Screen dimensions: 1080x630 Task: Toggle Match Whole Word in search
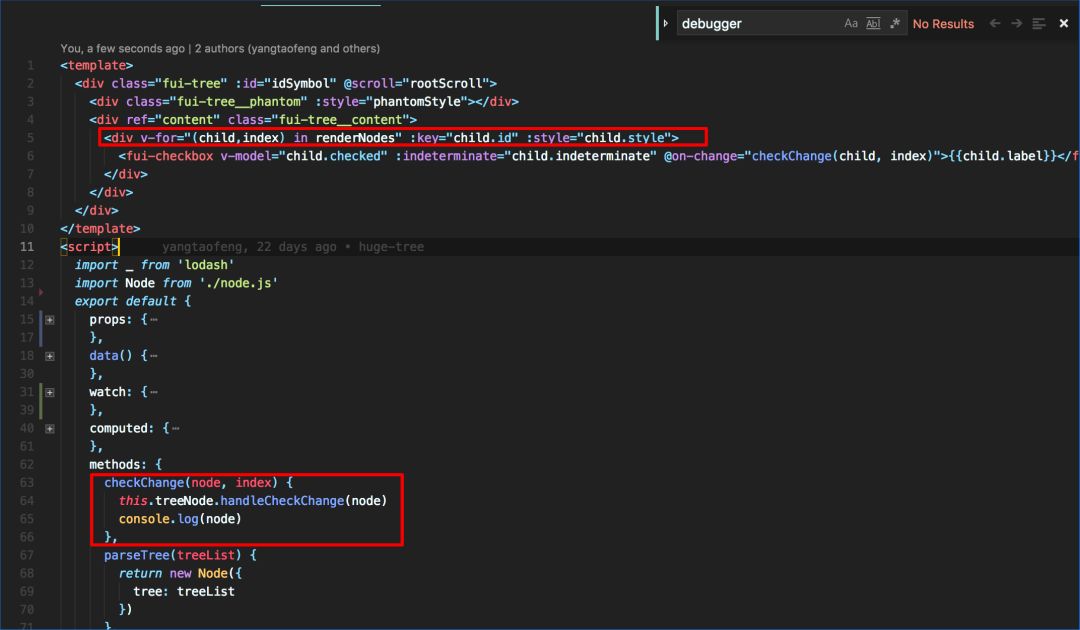(x=873, y=23)
